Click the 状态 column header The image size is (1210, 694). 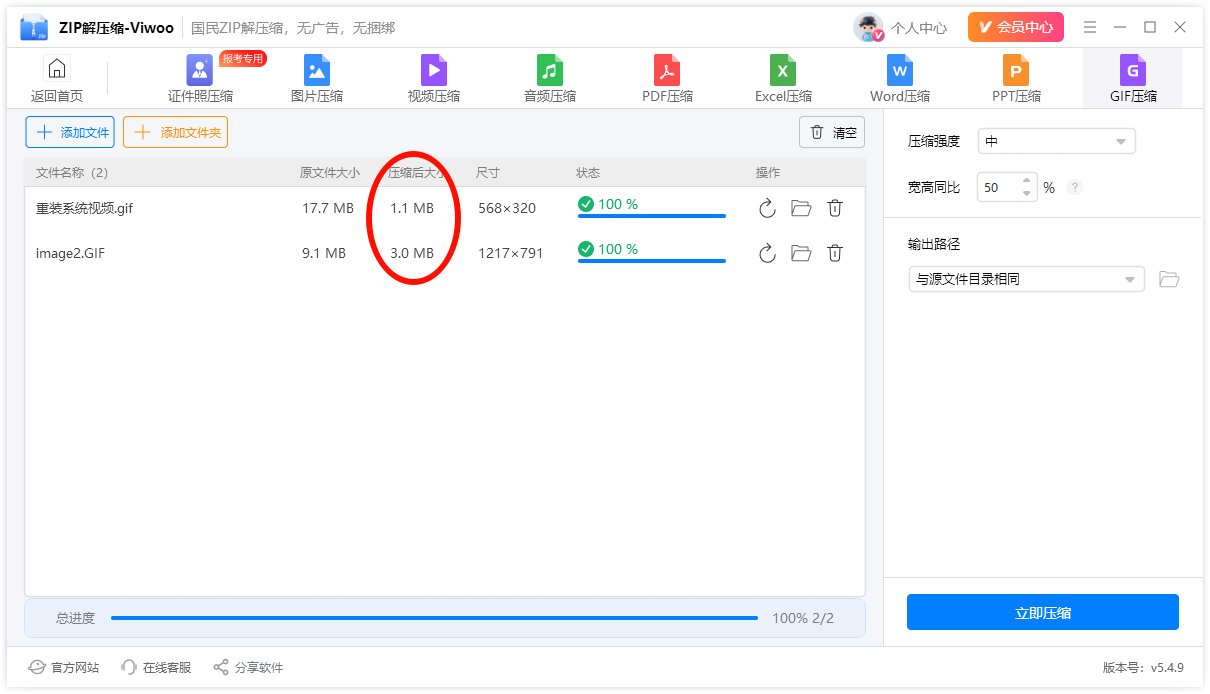click(x=588, y=173)
